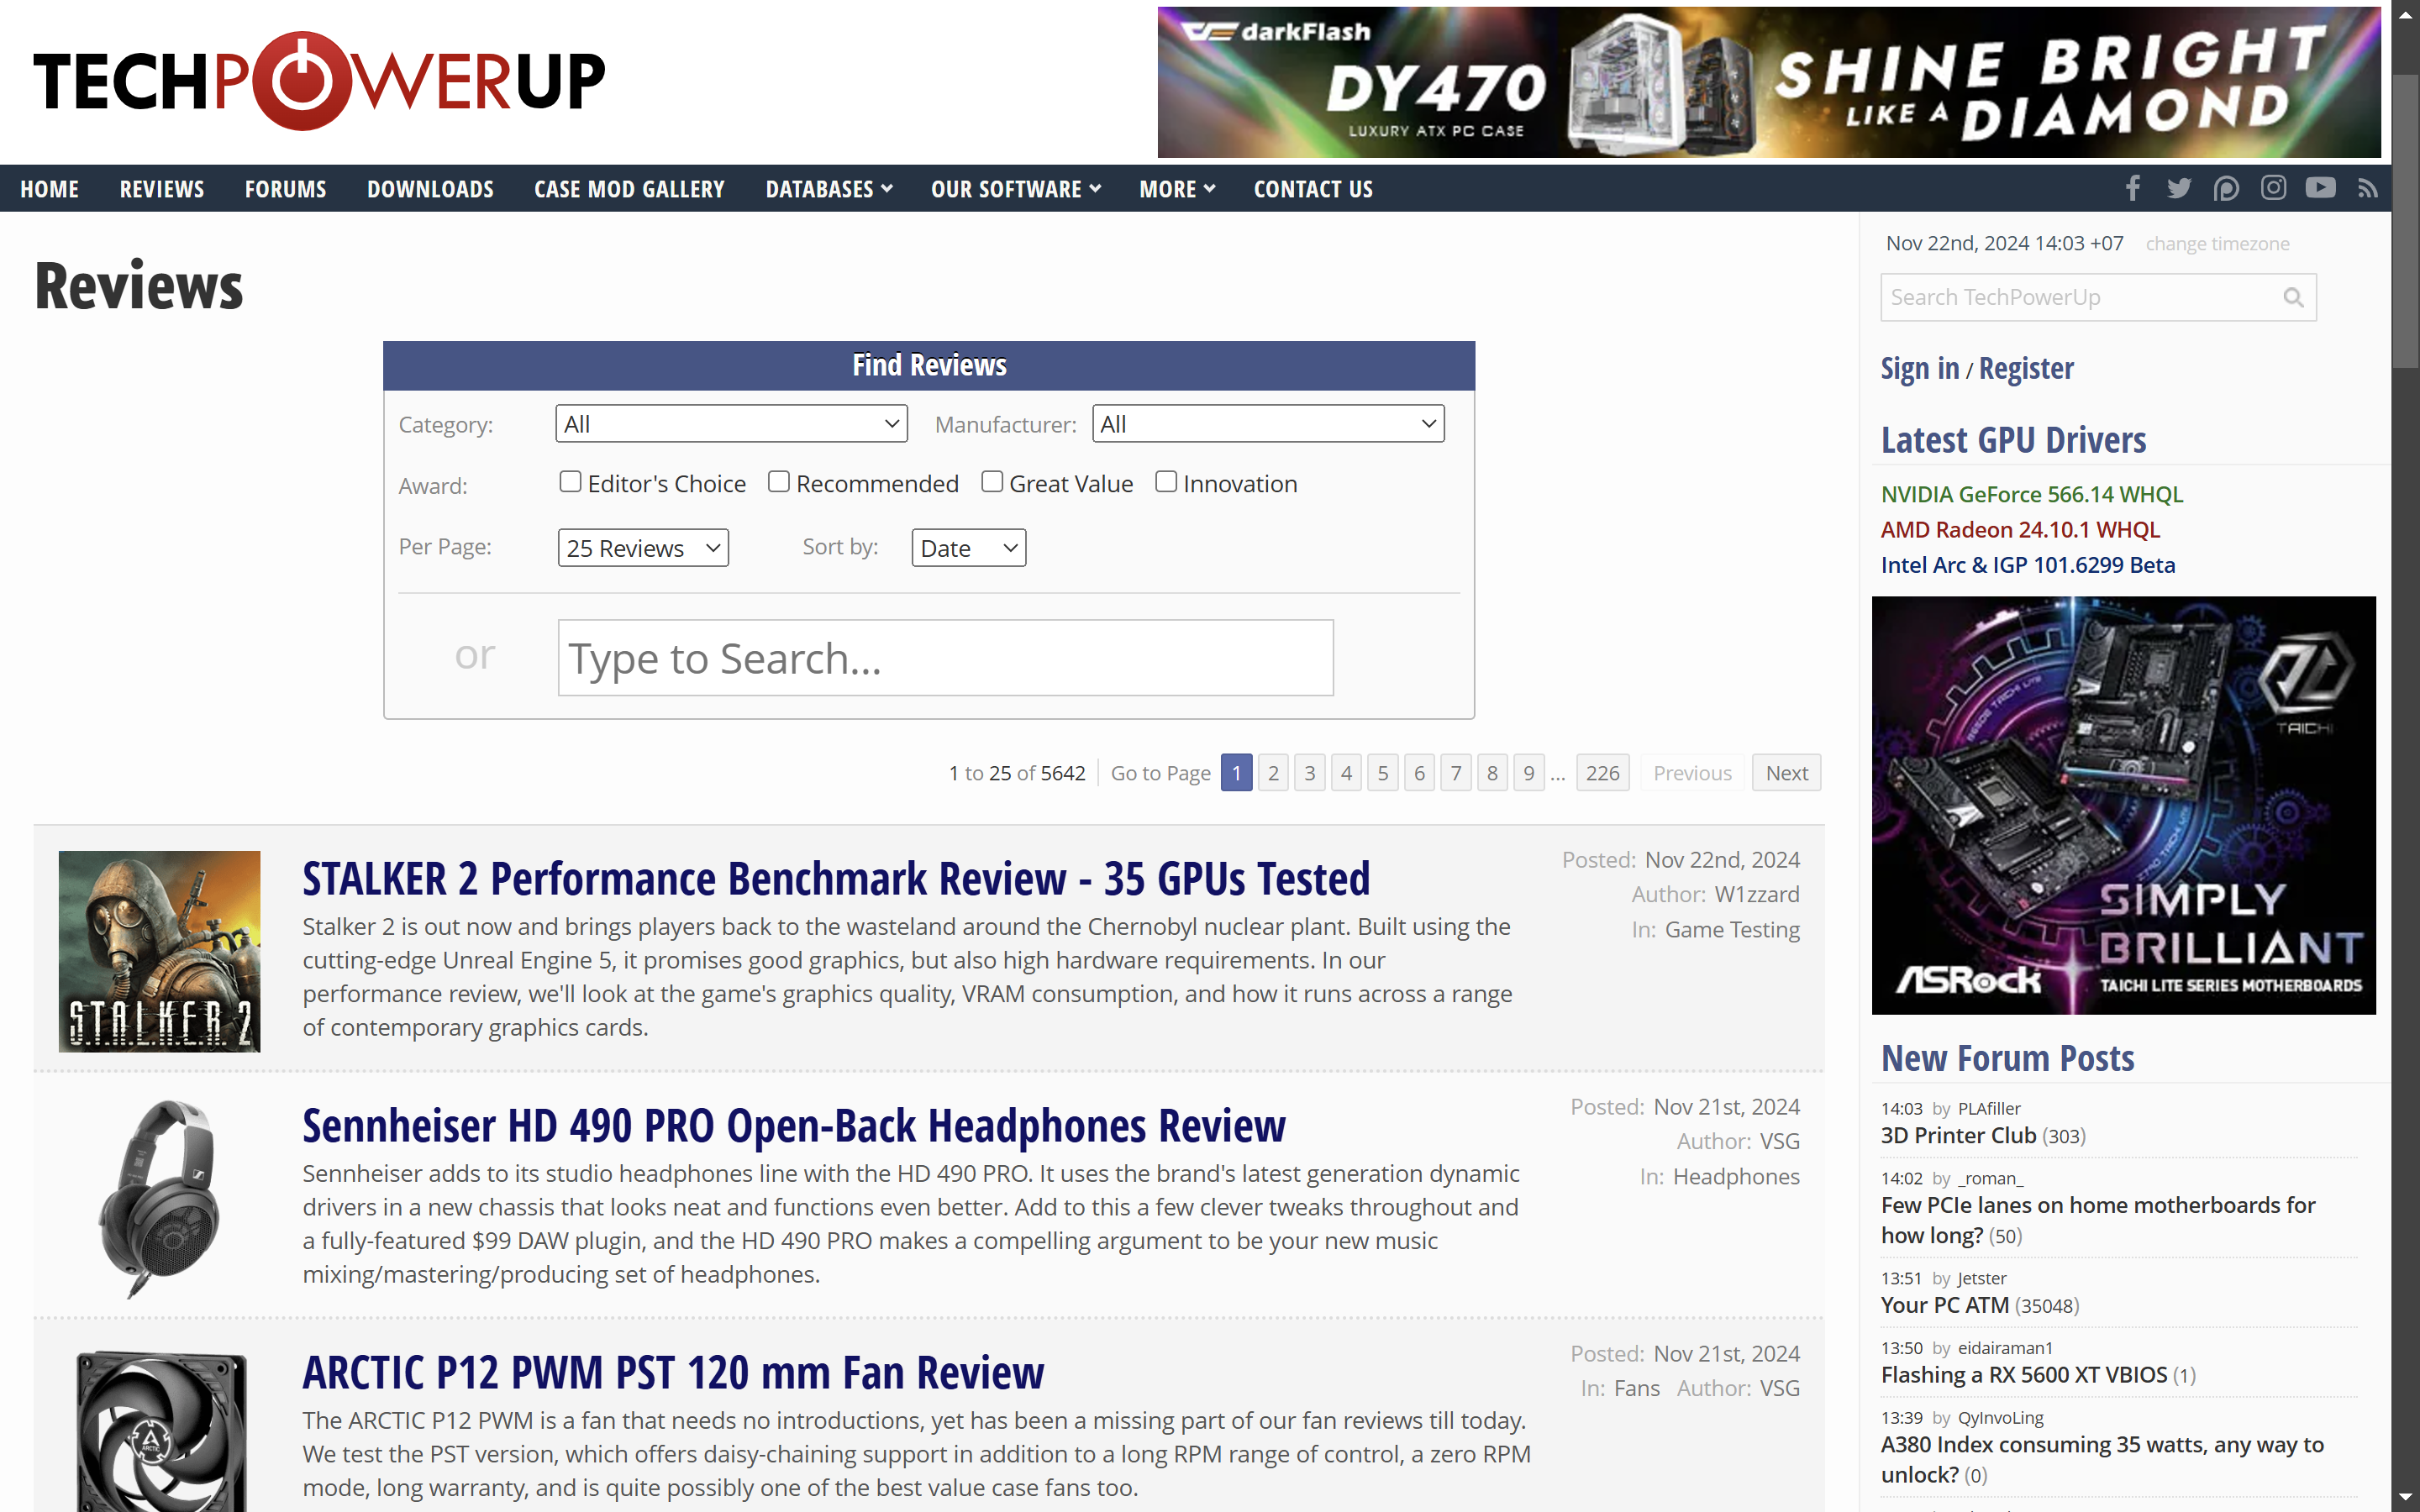Click the TechPowerUp logo
The image size is (2420, 1512).
(x=319, y=80)
